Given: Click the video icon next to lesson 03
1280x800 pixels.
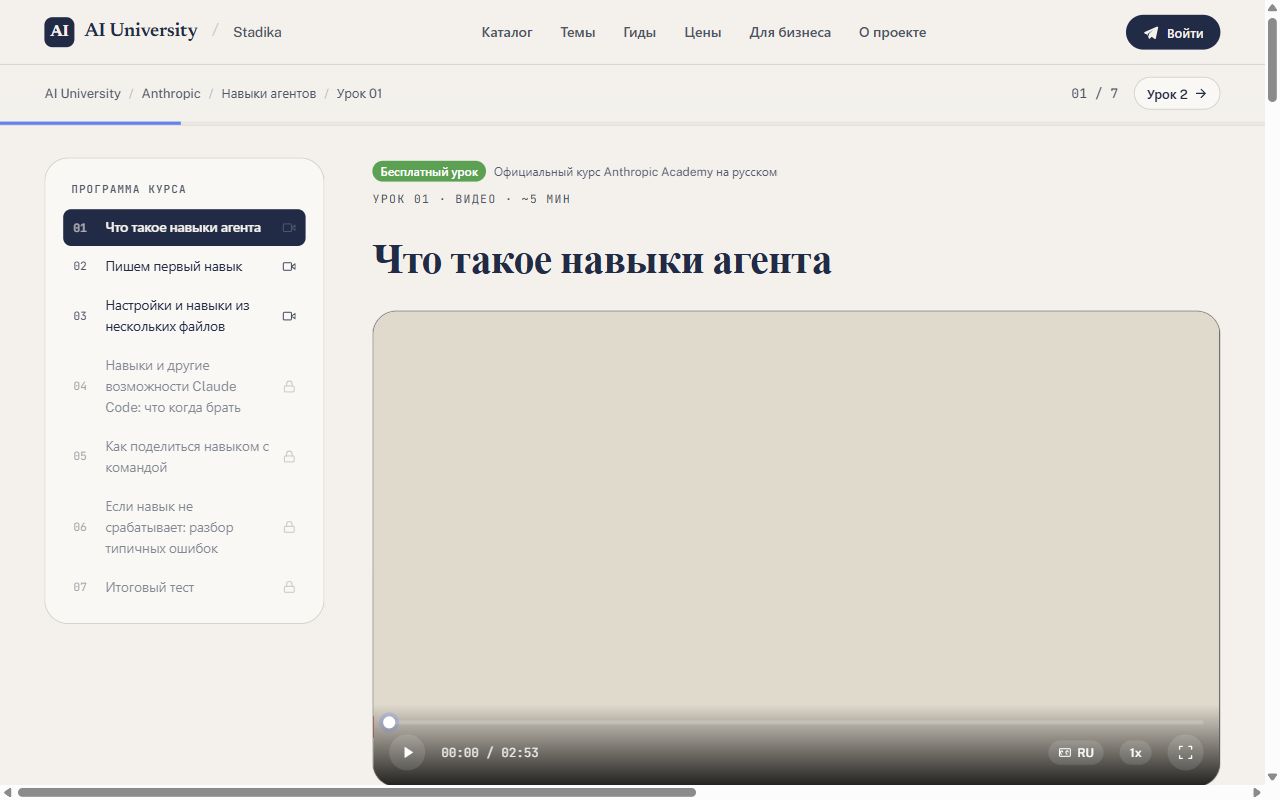Looking at the screenshot, I should [289, 316].
